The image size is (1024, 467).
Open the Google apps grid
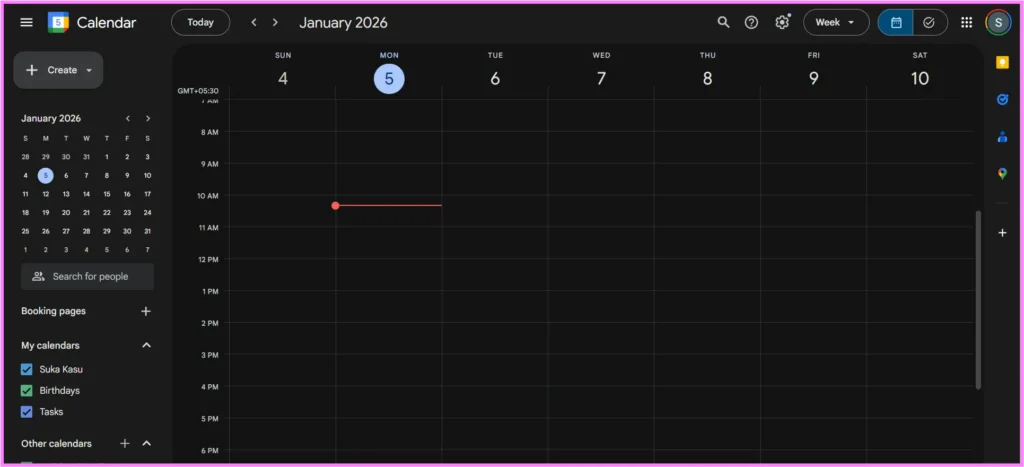(966, 22)
